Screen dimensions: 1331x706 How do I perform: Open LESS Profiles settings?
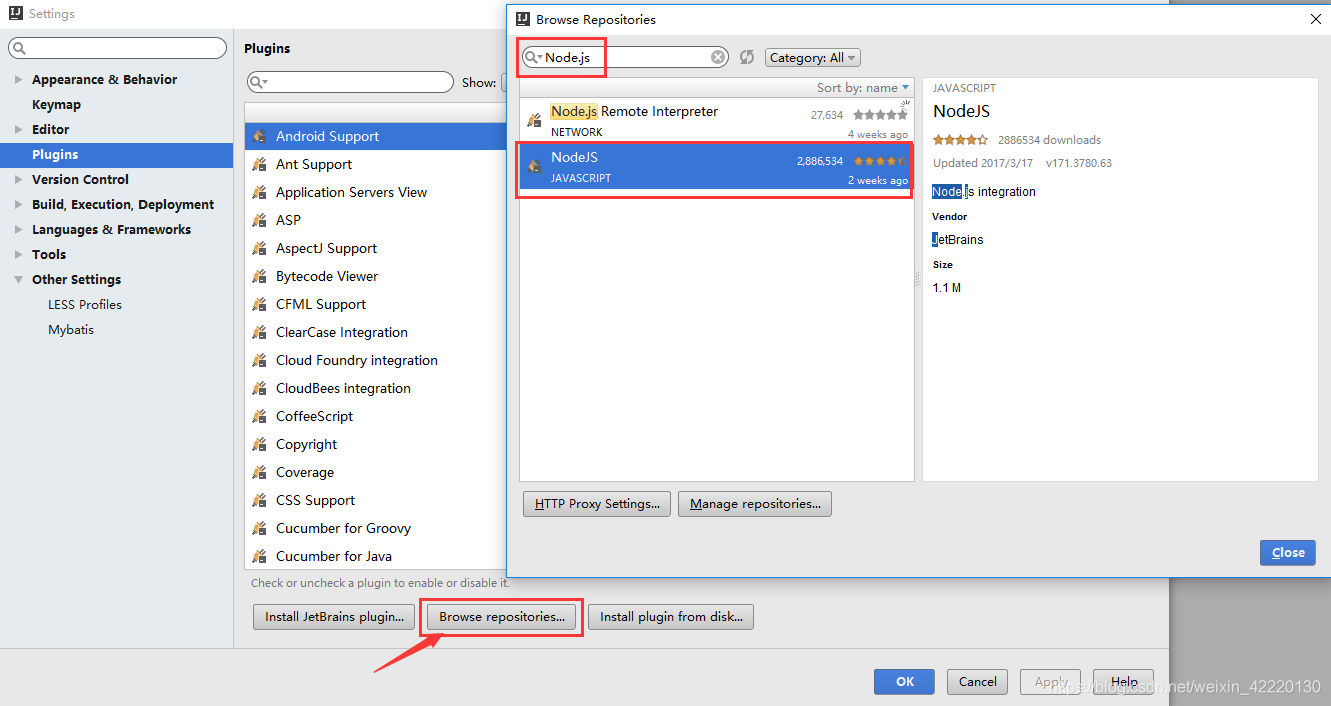coord(85,304)
